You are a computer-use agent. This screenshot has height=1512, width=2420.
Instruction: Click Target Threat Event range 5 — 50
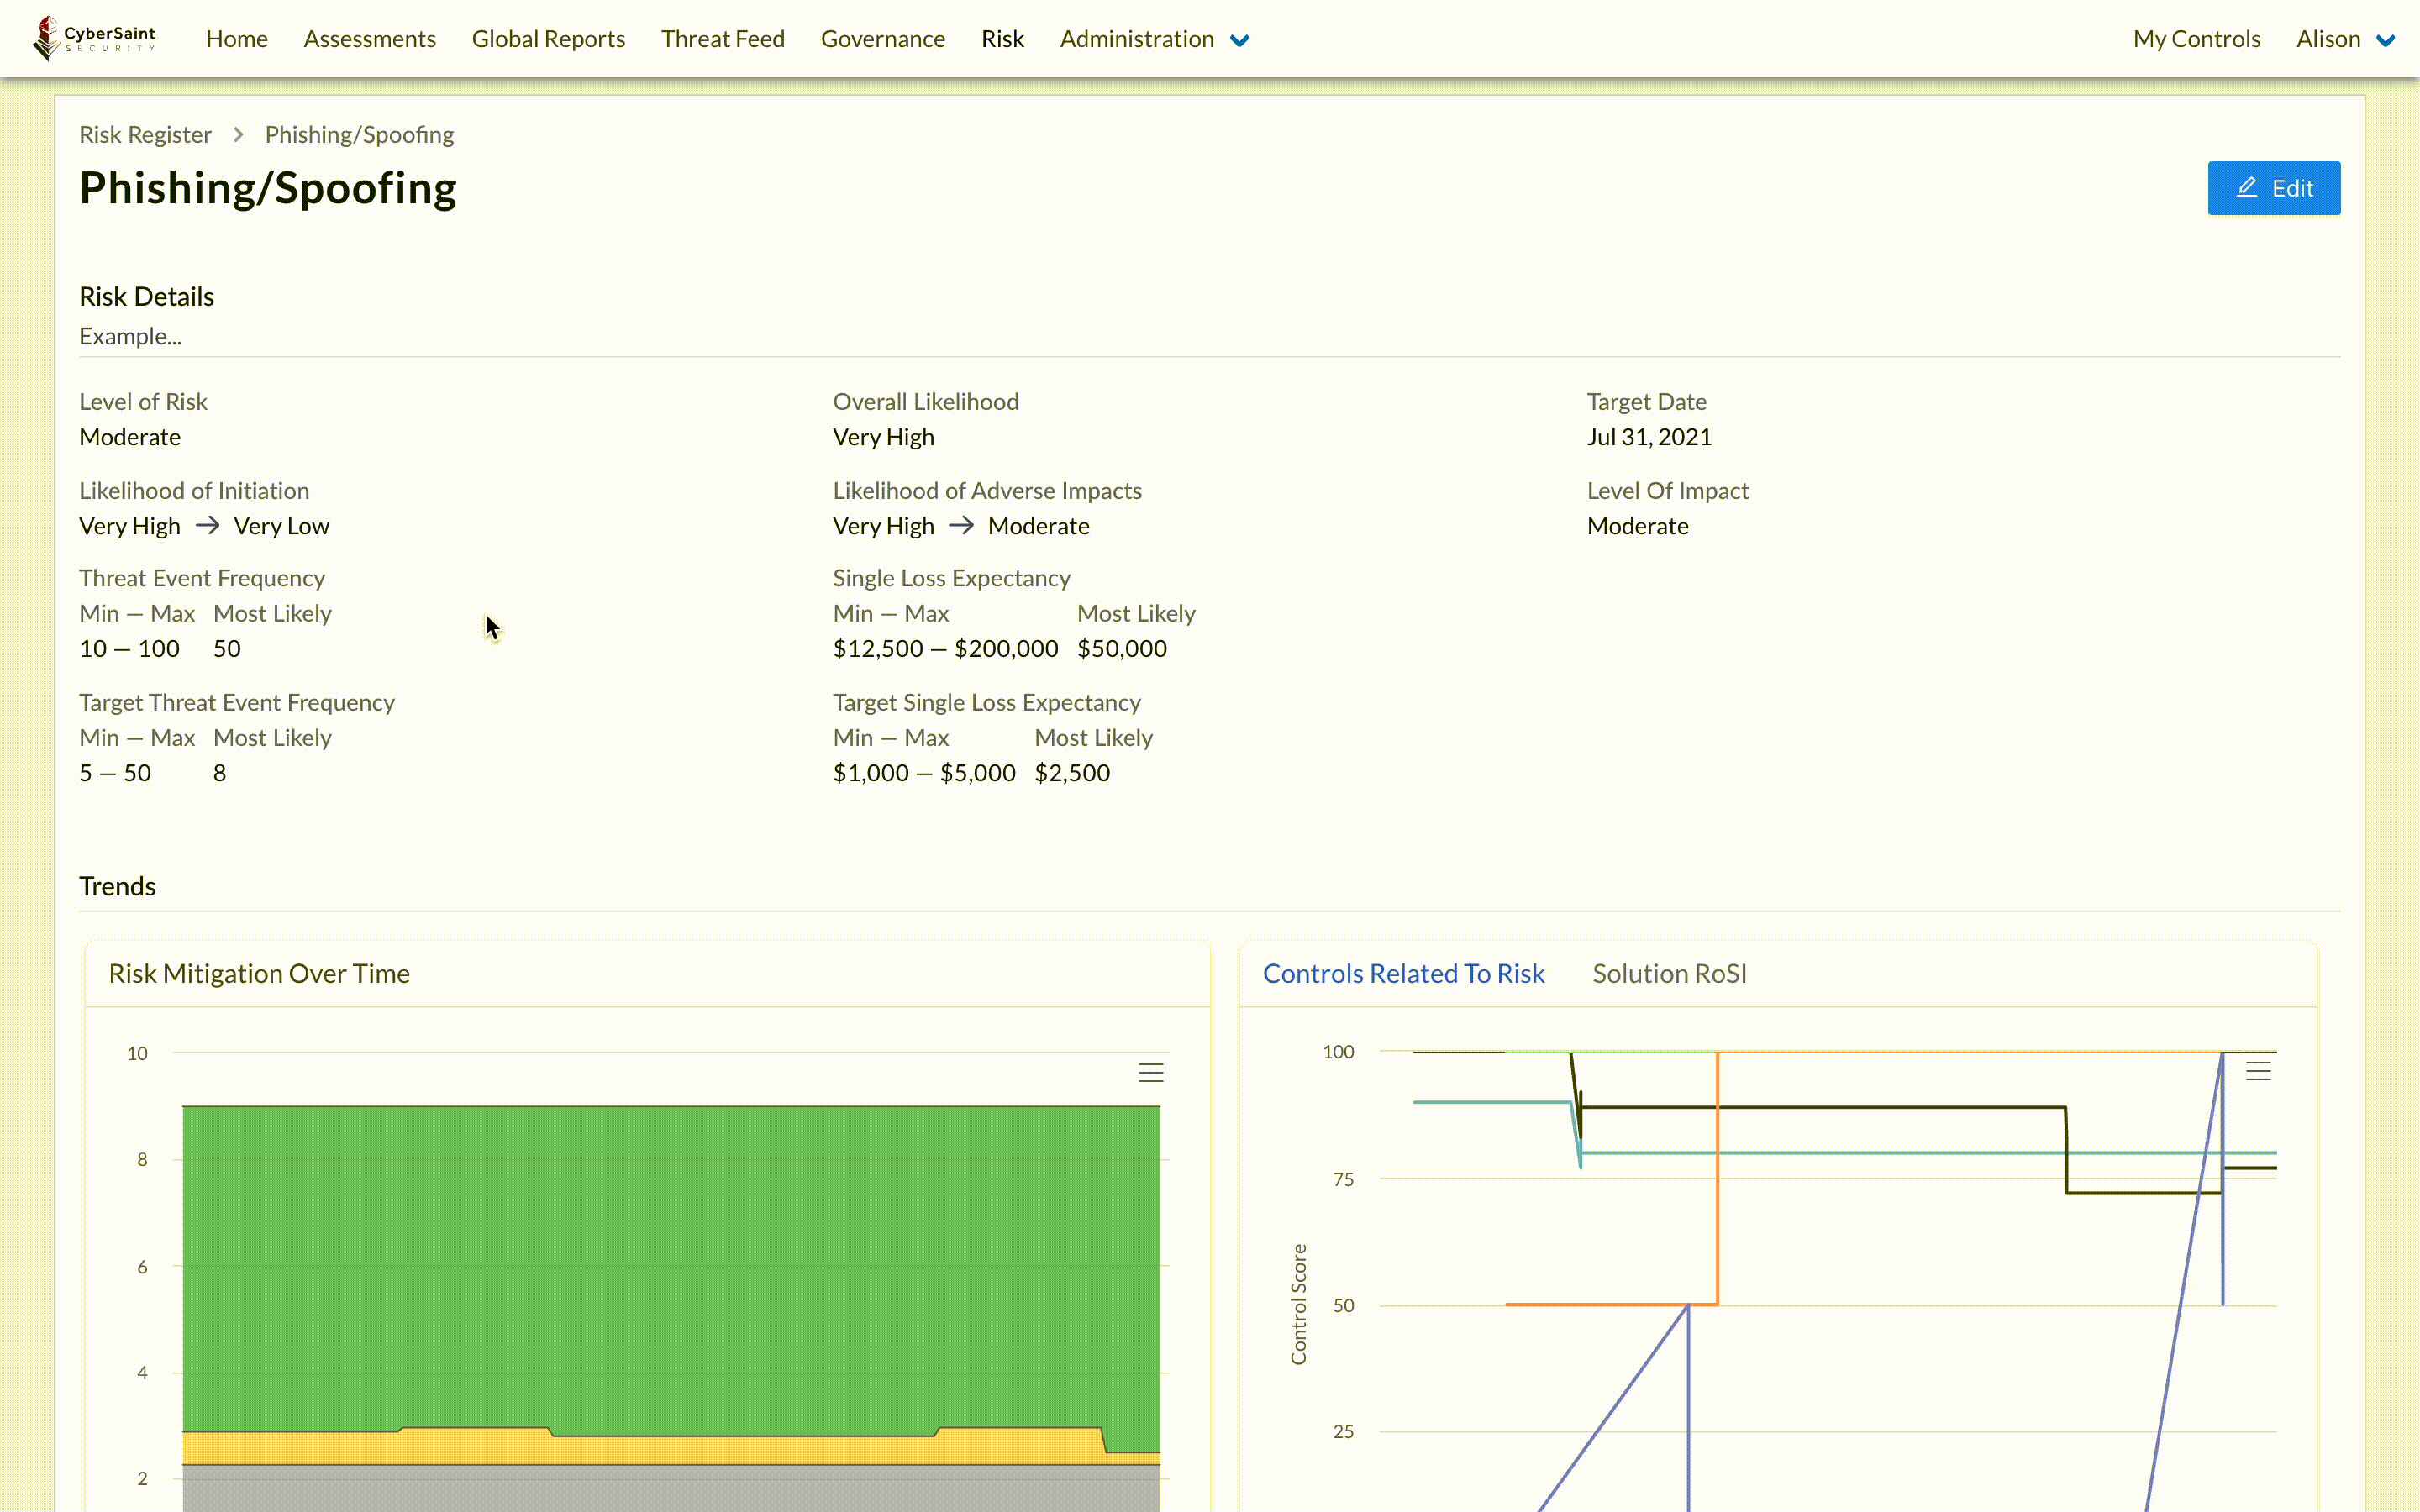click(115, 773)
